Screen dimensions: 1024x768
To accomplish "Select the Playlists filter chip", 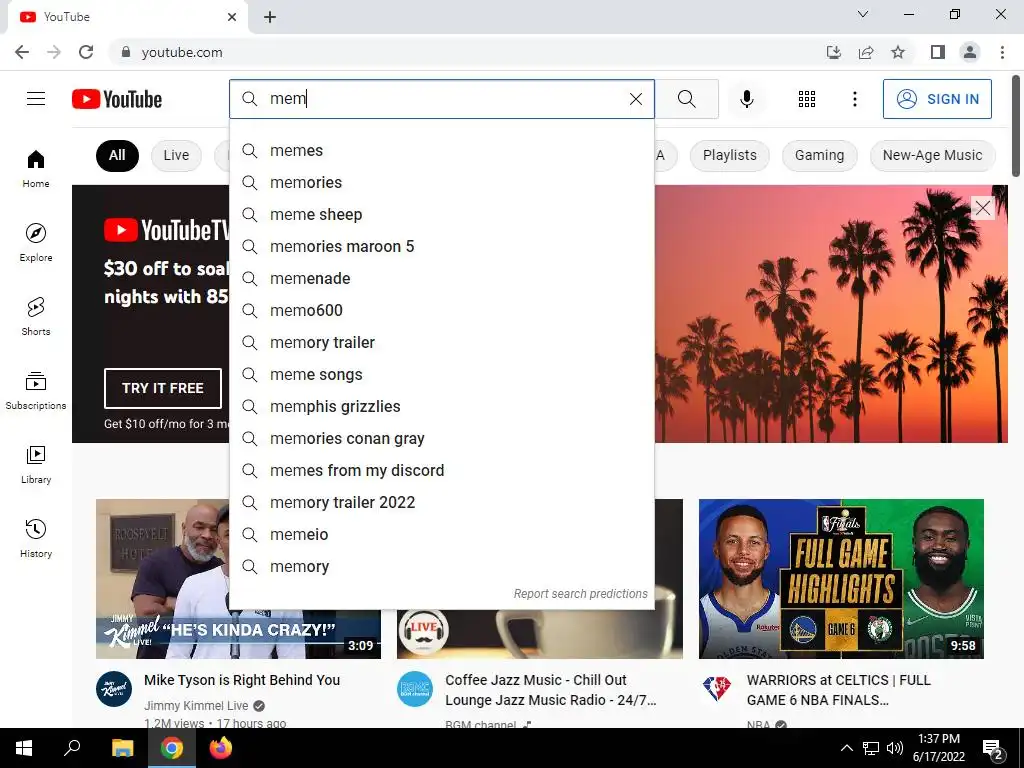I will 729,155.
